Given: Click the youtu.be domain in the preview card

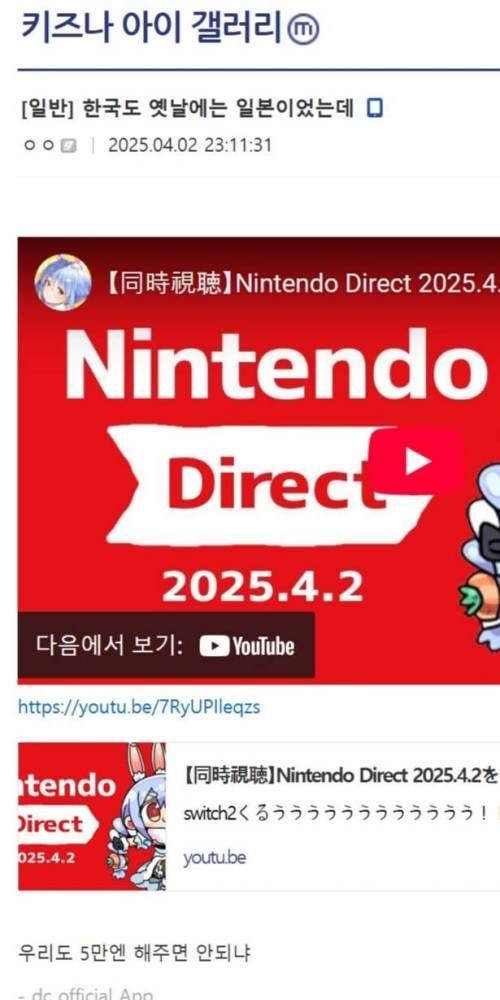Looking at the screenshot, I should click(214, 858).
